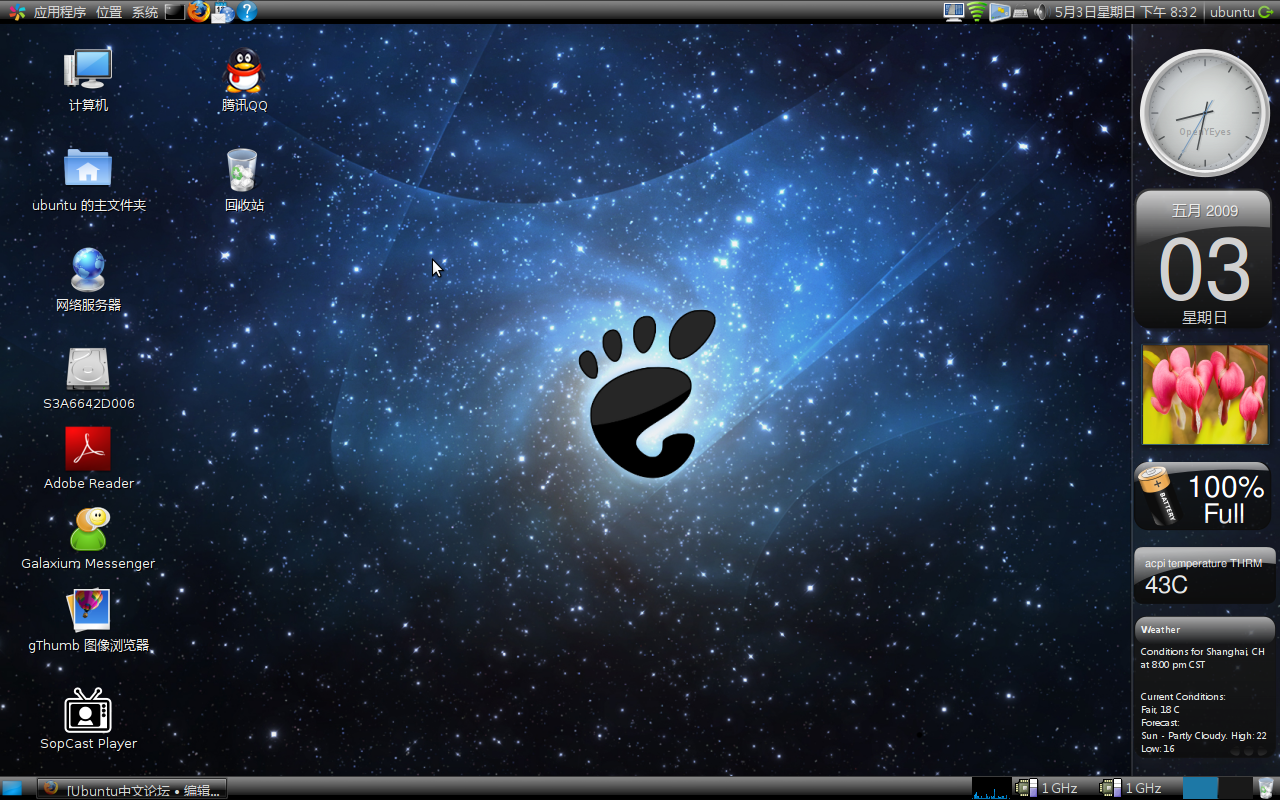
Task: Click the "Conditions for Shanghai, CH" text
Action: click(1202, 651)
